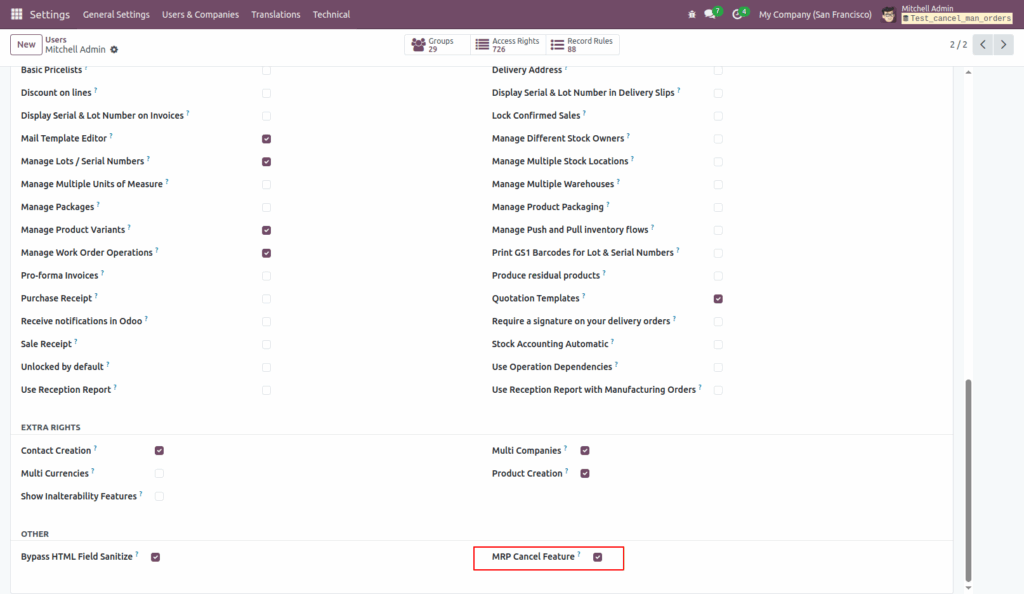Open the Technical menu
This screenshot has height=594, width=1024.
click(331, 15)
